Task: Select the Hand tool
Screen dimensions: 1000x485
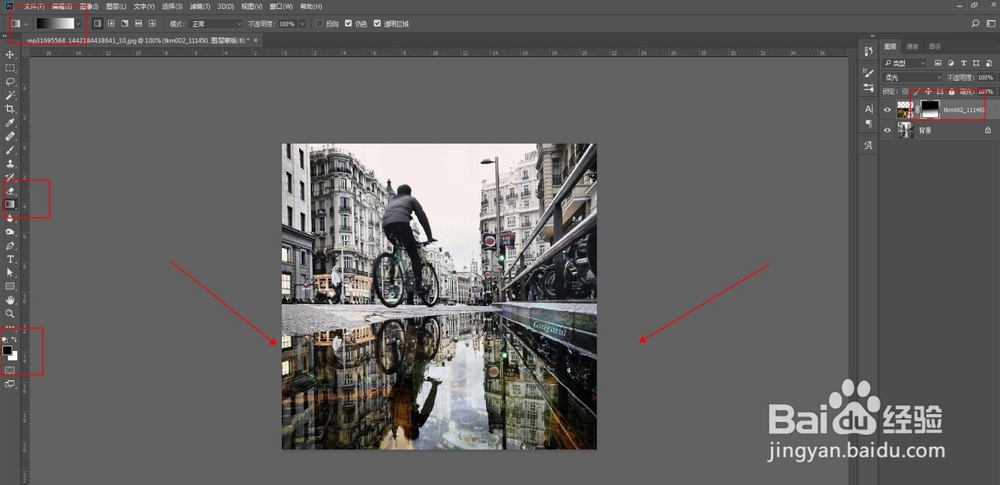Action: point(10,300)
